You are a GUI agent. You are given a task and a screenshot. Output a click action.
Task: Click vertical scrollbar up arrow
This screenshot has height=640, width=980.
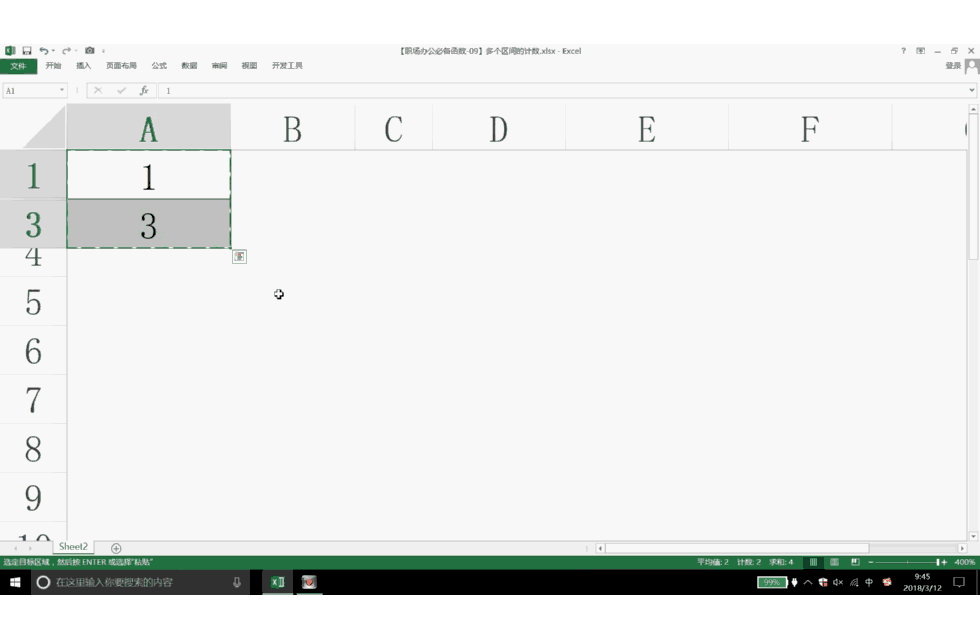[x=973, y=109]
